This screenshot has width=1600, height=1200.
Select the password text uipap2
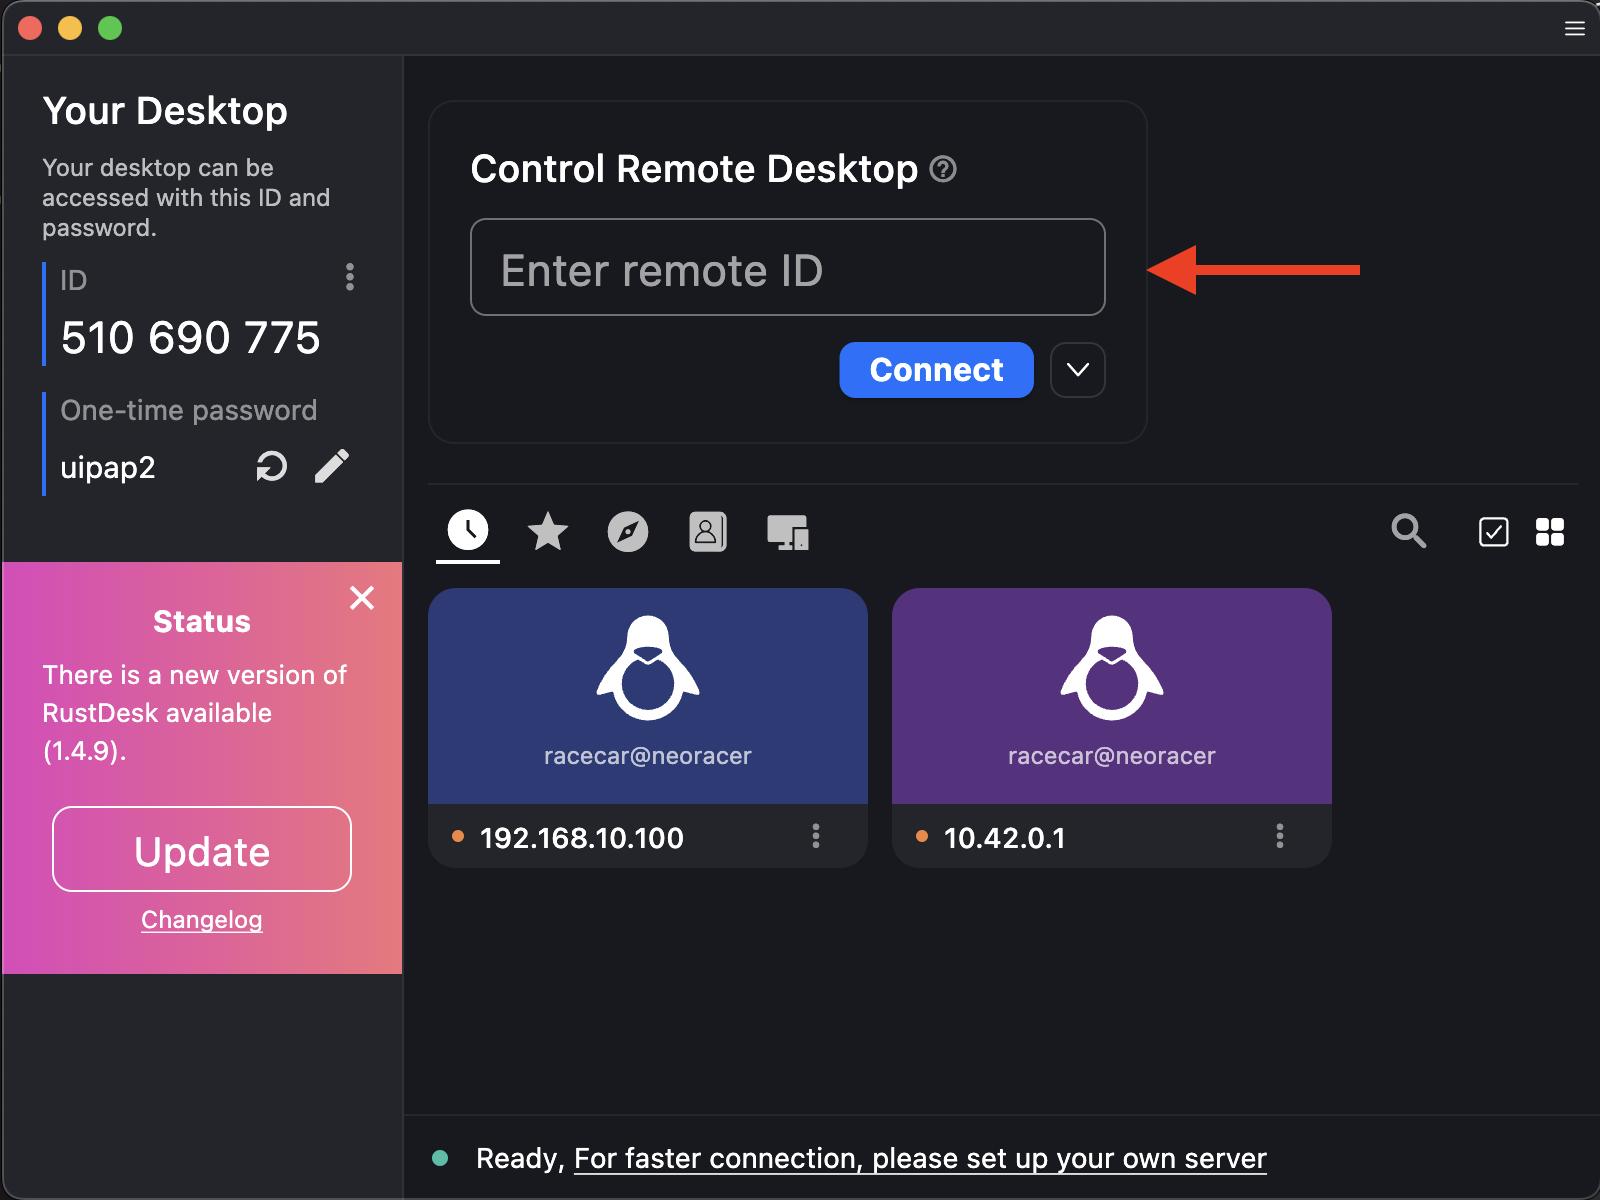click(x=108, y=468)
